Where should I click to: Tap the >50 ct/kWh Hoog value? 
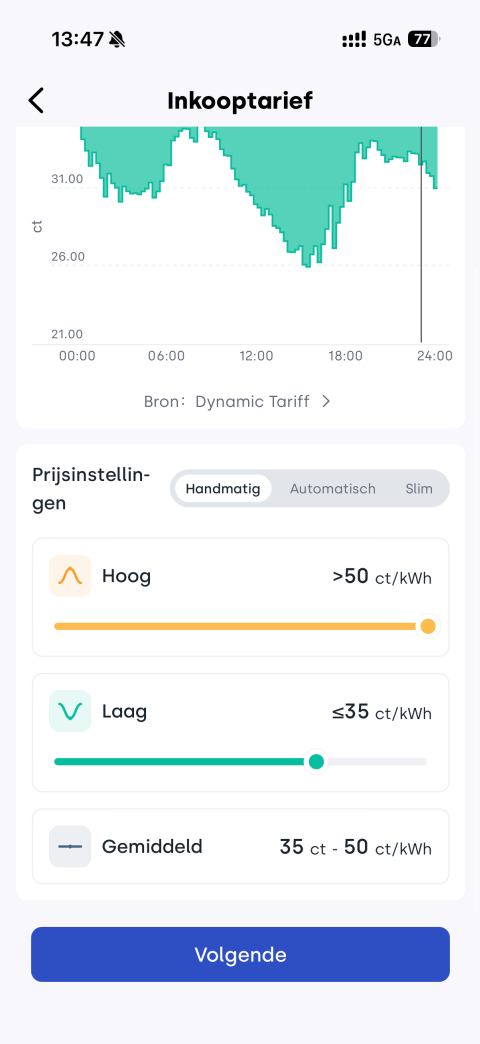coord(382,577)
